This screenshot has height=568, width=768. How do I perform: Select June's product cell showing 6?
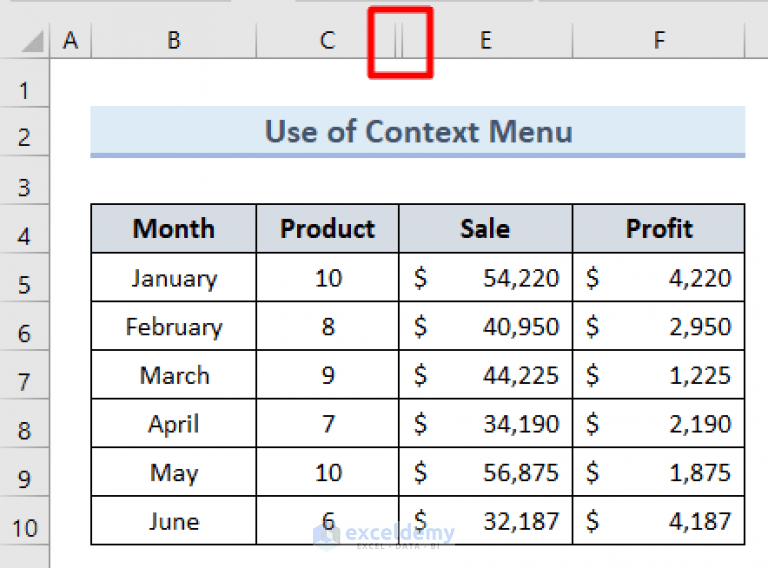[327, 521]
